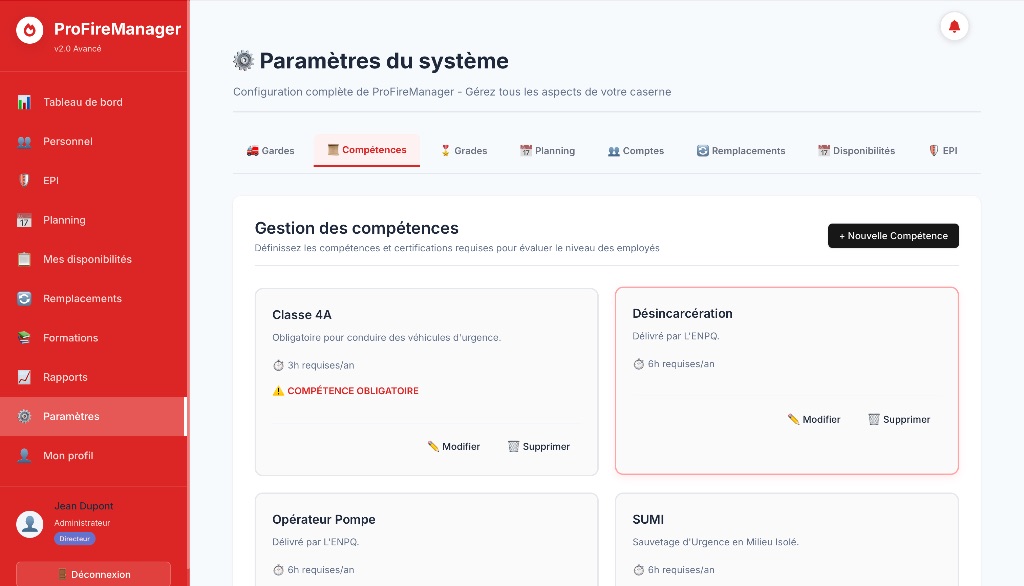
Task: Select the Remplacements refresh icon in sidebar
Action: point(24,298)
